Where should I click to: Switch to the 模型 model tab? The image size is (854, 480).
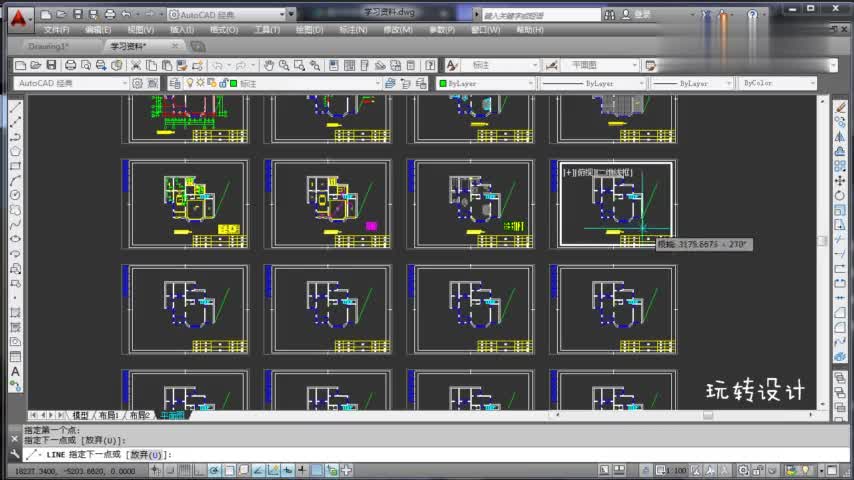pyautogui.click(x=80, y=415)
